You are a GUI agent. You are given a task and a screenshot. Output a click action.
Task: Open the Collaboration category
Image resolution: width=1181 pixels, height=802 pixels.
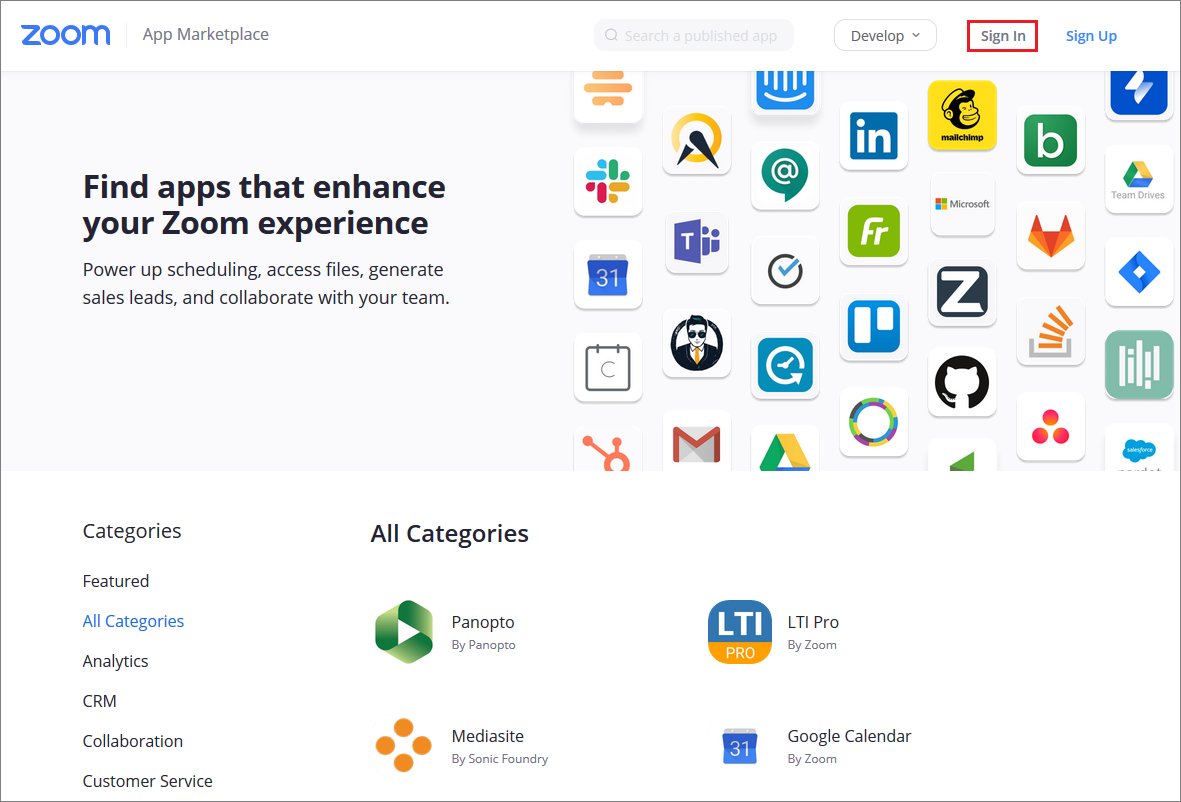pos(133,741)
